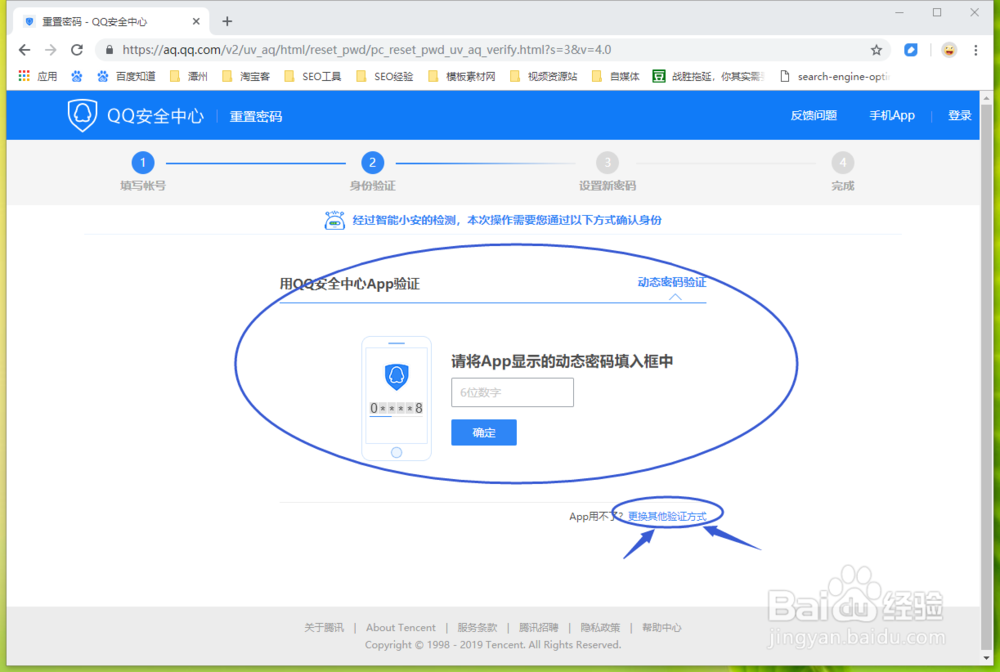Open the 淘宝客 bookmark folder
This screenshot has width=1000, height=672.
click(x=246, y=77)
